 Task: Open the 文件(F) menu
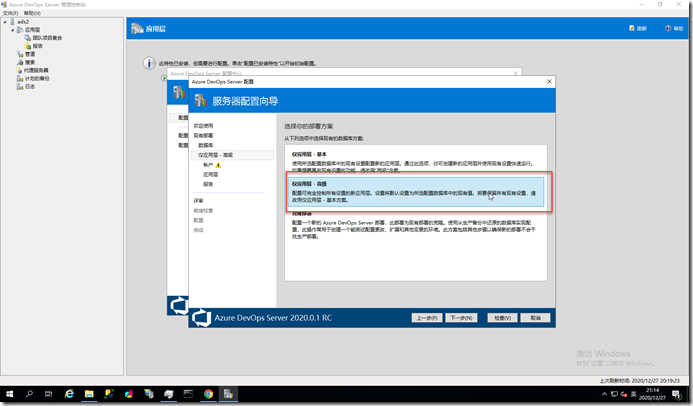(10, 13)
